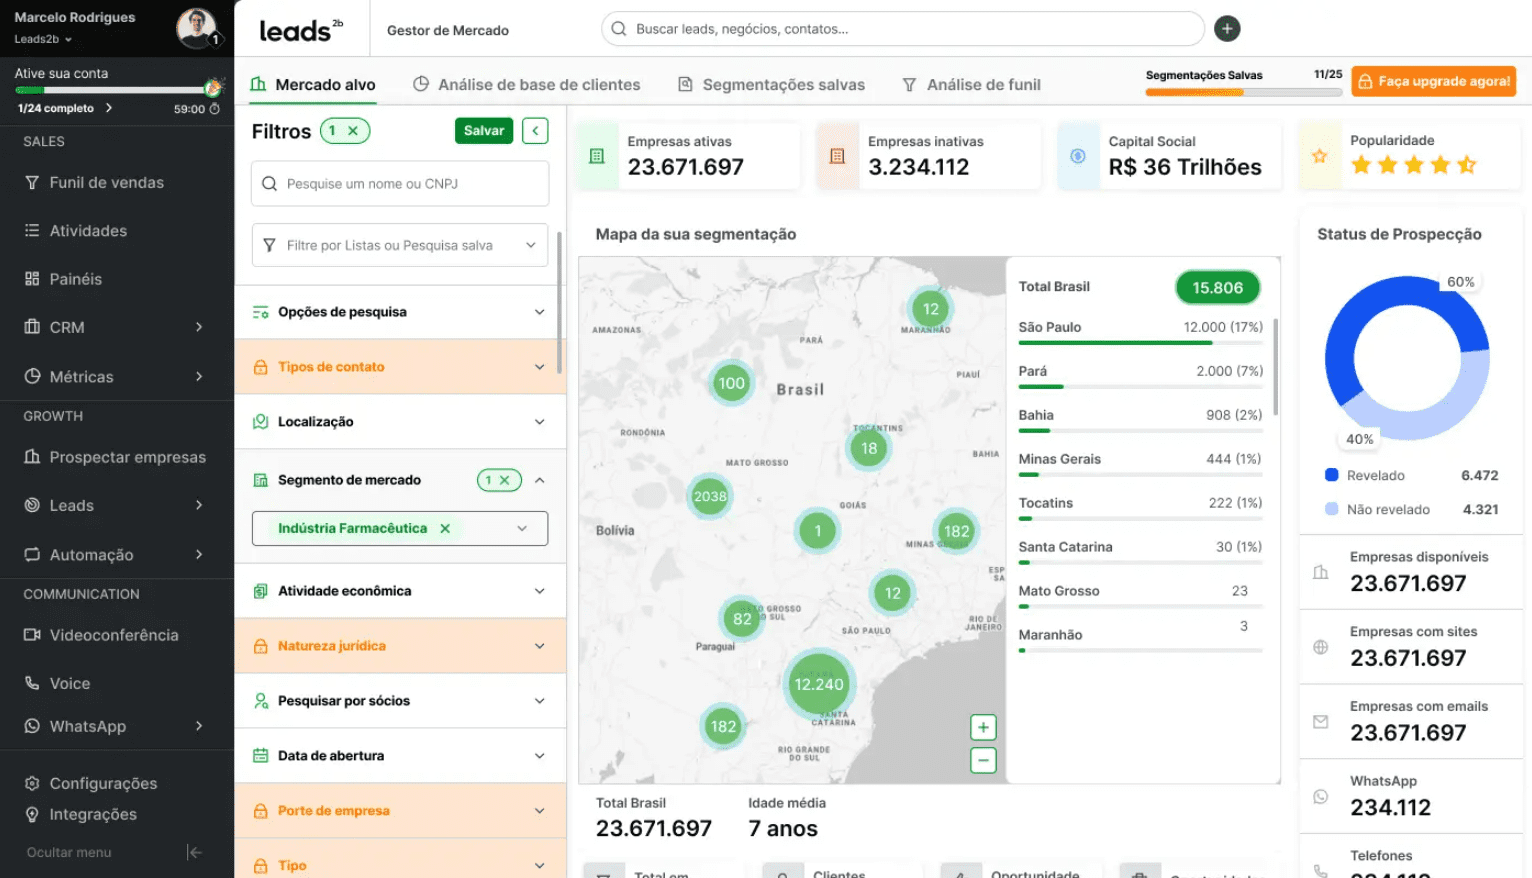Click the Atividades list icon
Viewport: 1532px width, 878px height.
pos(32,231)
